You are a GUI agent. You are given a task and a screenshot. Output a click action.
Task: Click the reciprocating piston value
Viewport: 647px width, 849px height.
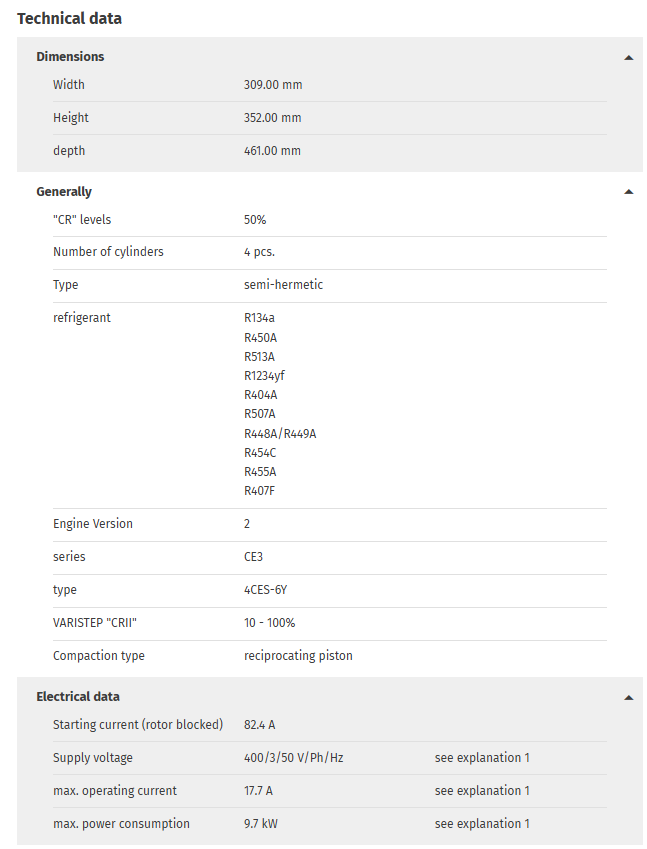[x=298, y=656]
